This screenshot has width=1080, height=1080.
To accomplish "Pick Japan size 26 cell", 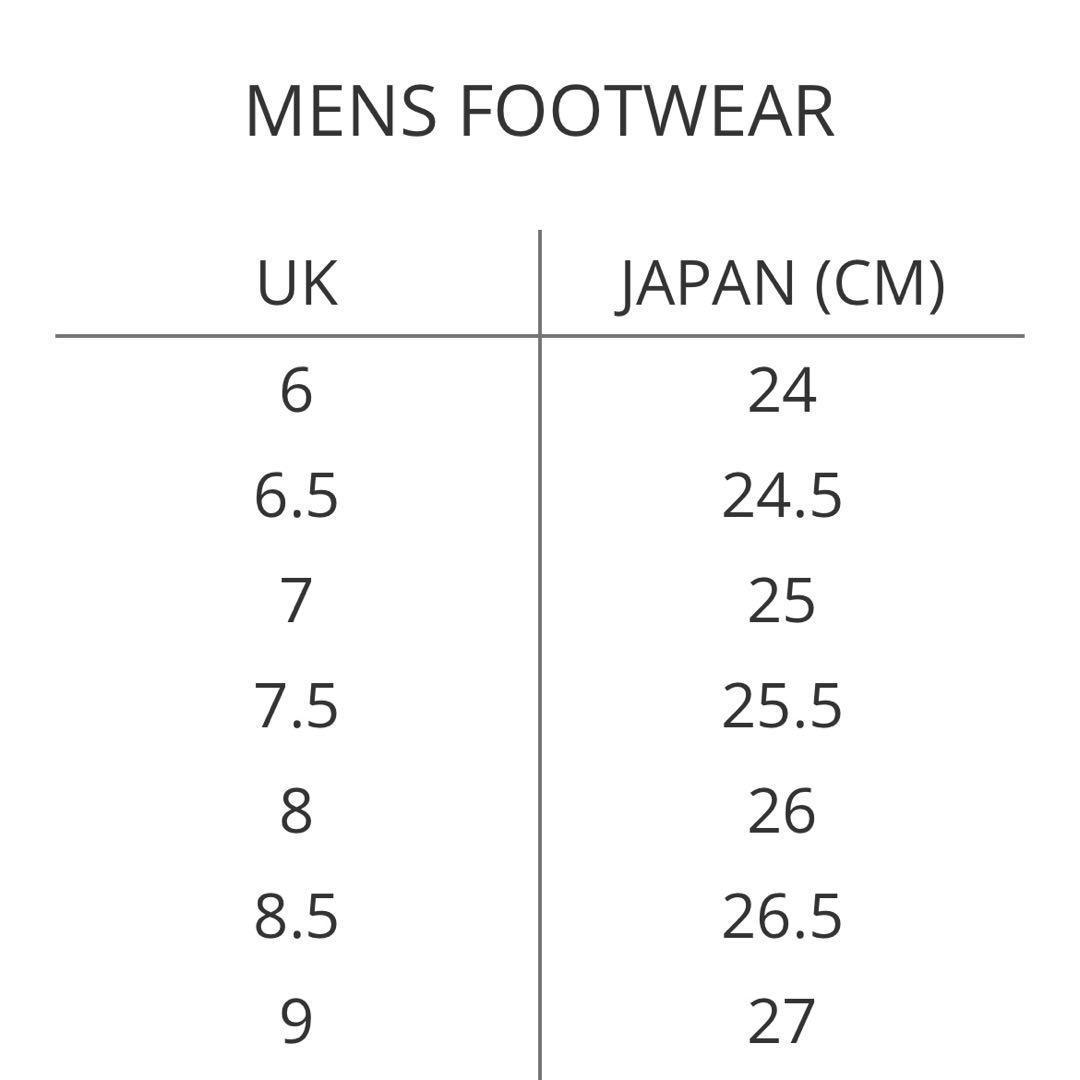I will 781,812.
